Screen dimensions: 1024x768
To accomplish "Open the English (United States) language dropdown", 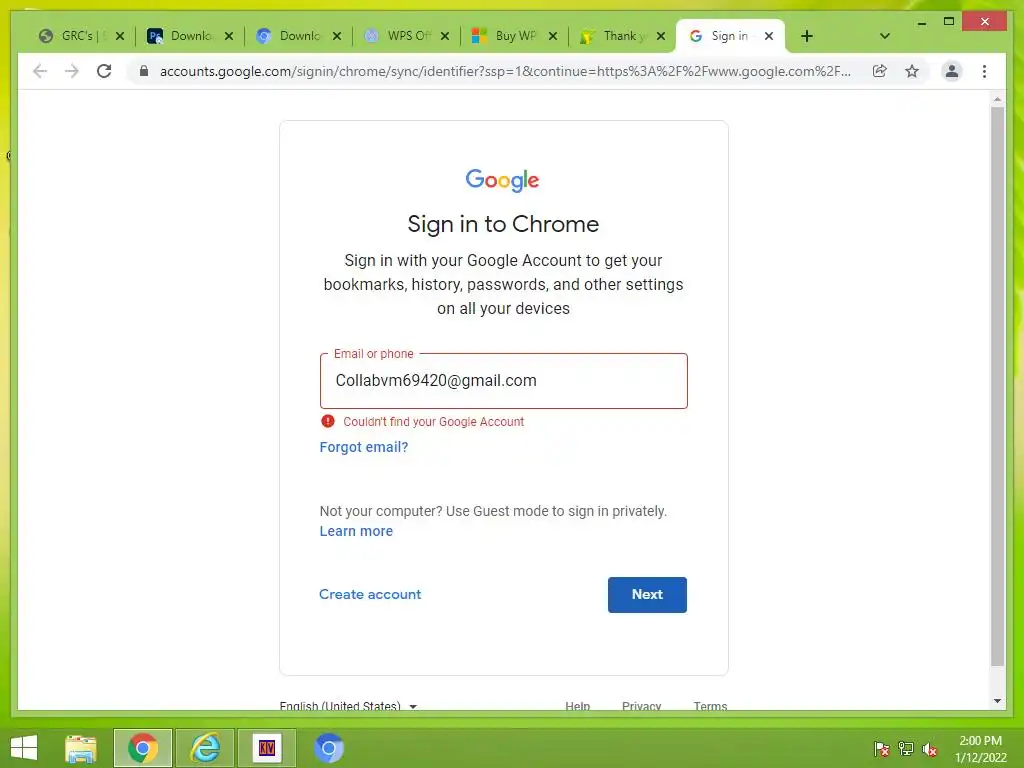I will (348, 705).
